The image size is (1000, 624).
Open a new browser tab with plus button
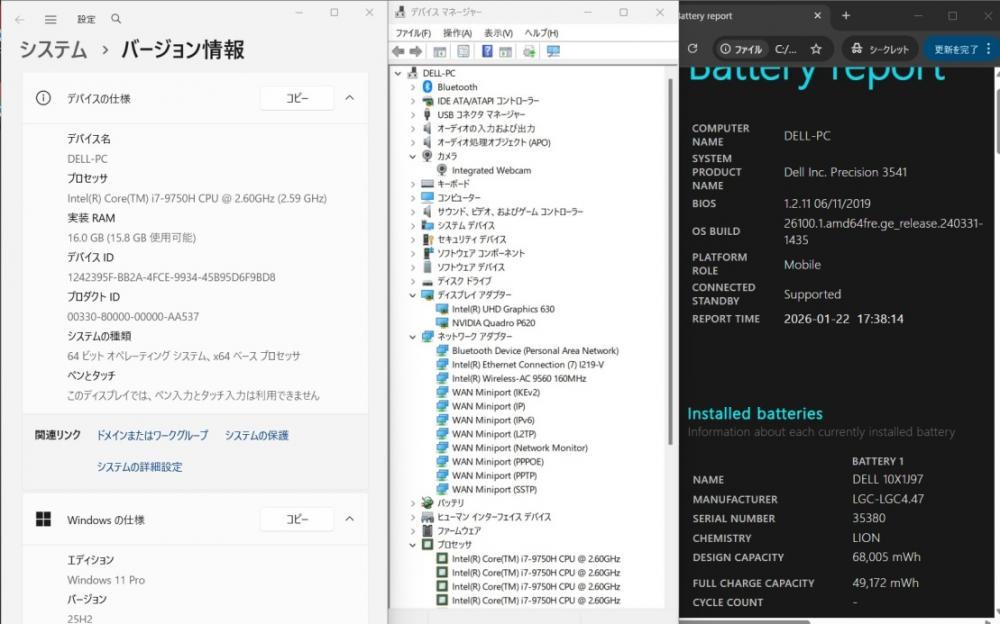(846, 15)
